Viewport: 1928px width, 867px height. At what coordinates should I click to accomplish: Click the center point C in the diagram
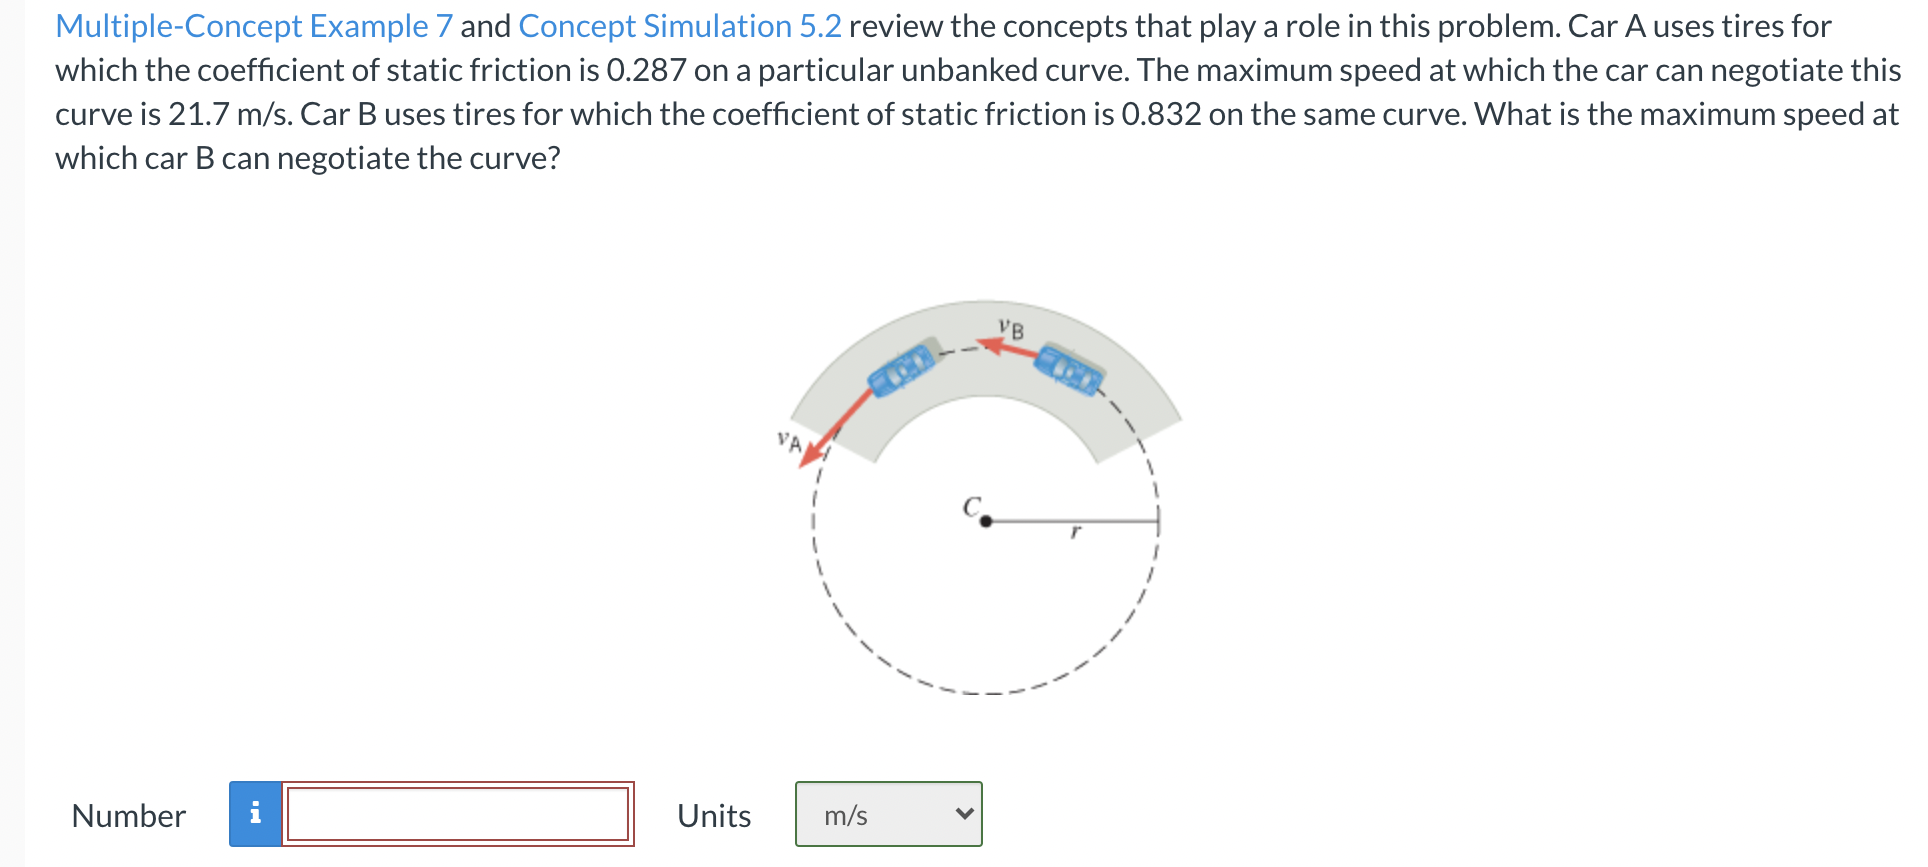(986, 519)
